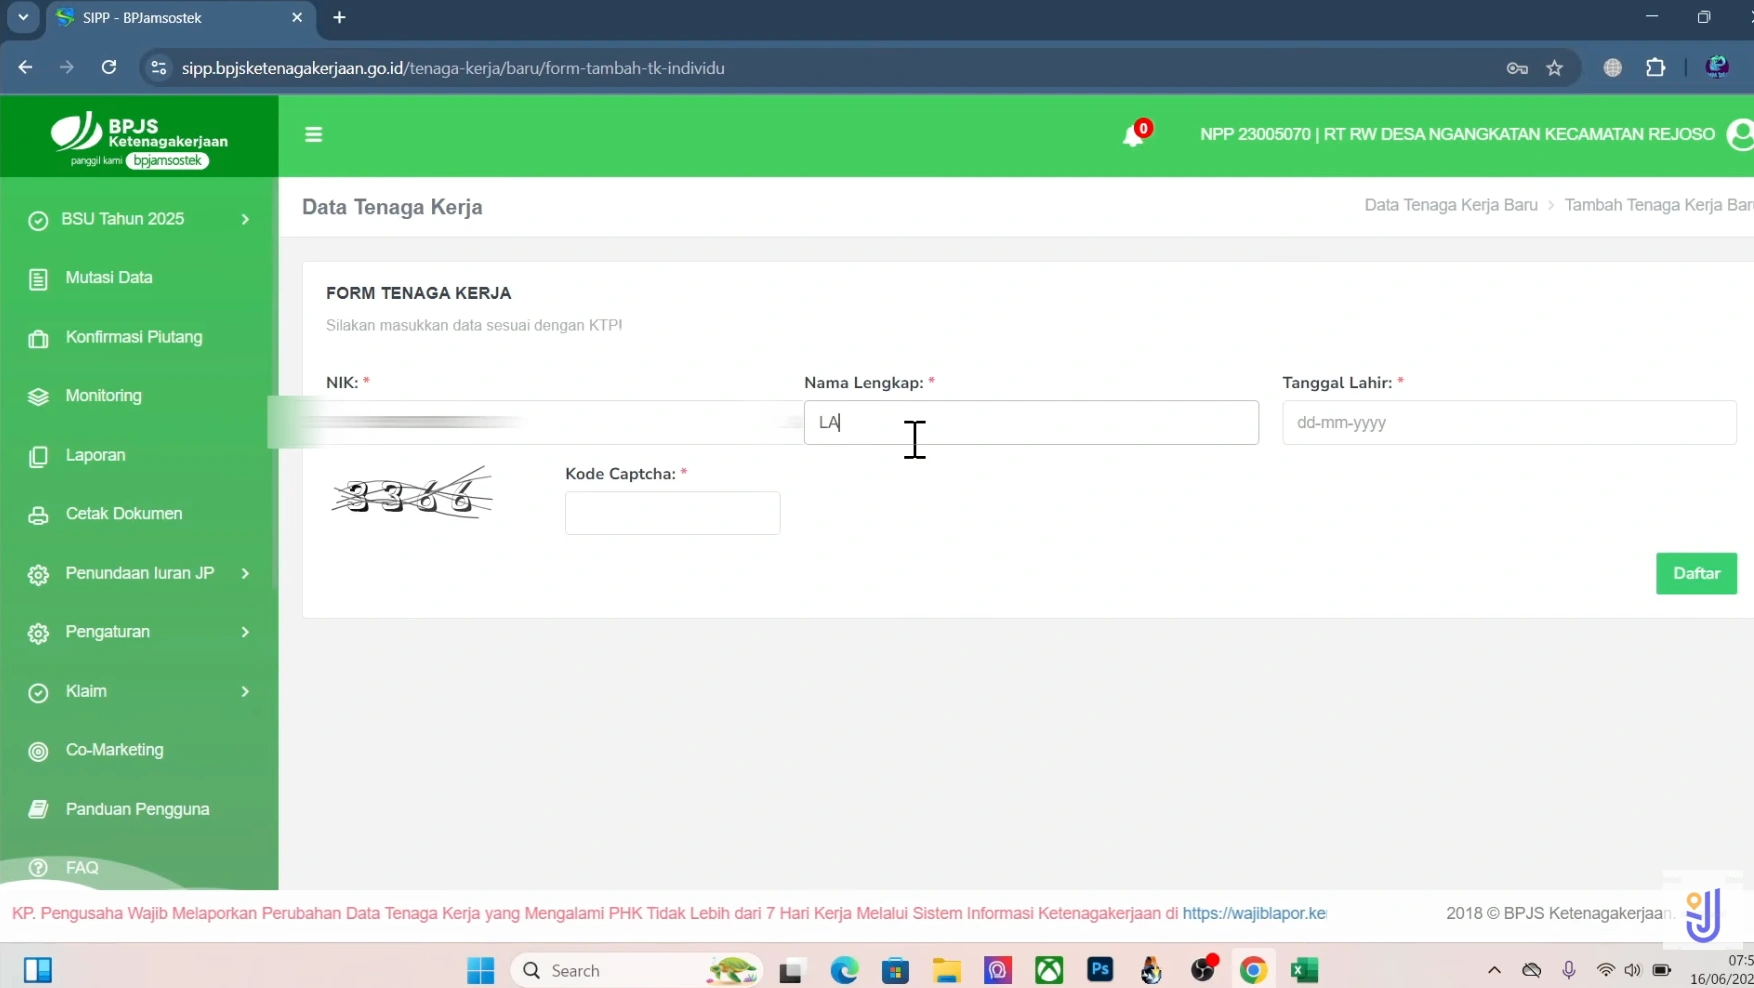
Task: Toggle the sidebar with the hamburger menu
Action: [x=313, y=134]
